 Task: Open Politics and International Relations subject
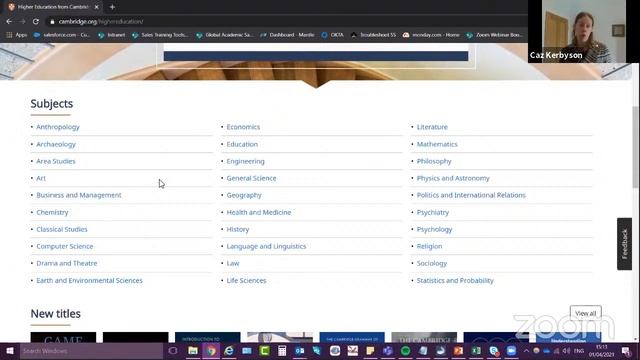click(471, 195)
